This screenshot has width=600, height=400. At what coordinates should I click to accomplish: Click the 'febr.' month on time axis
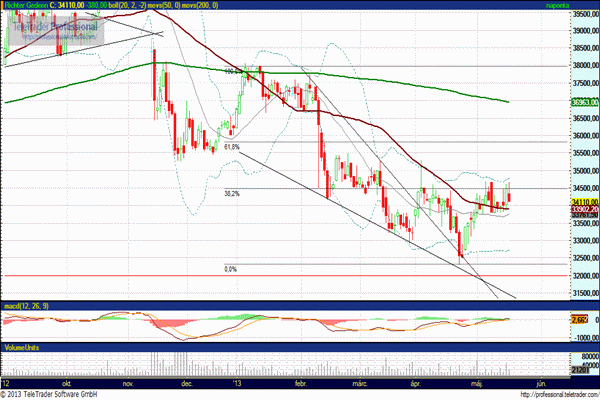[x=301, y=383]
